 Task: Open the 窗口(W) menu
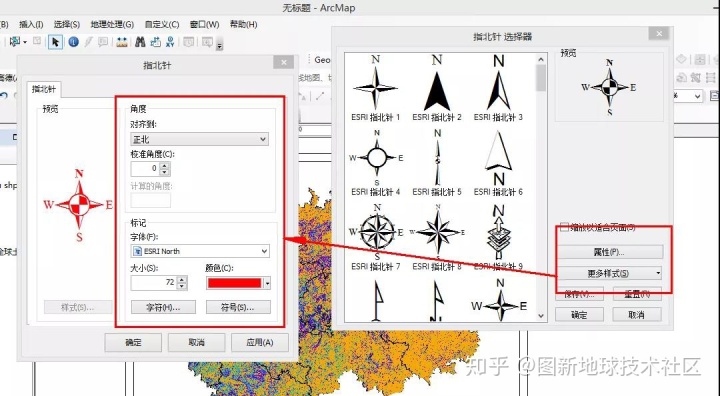(204, 24)
